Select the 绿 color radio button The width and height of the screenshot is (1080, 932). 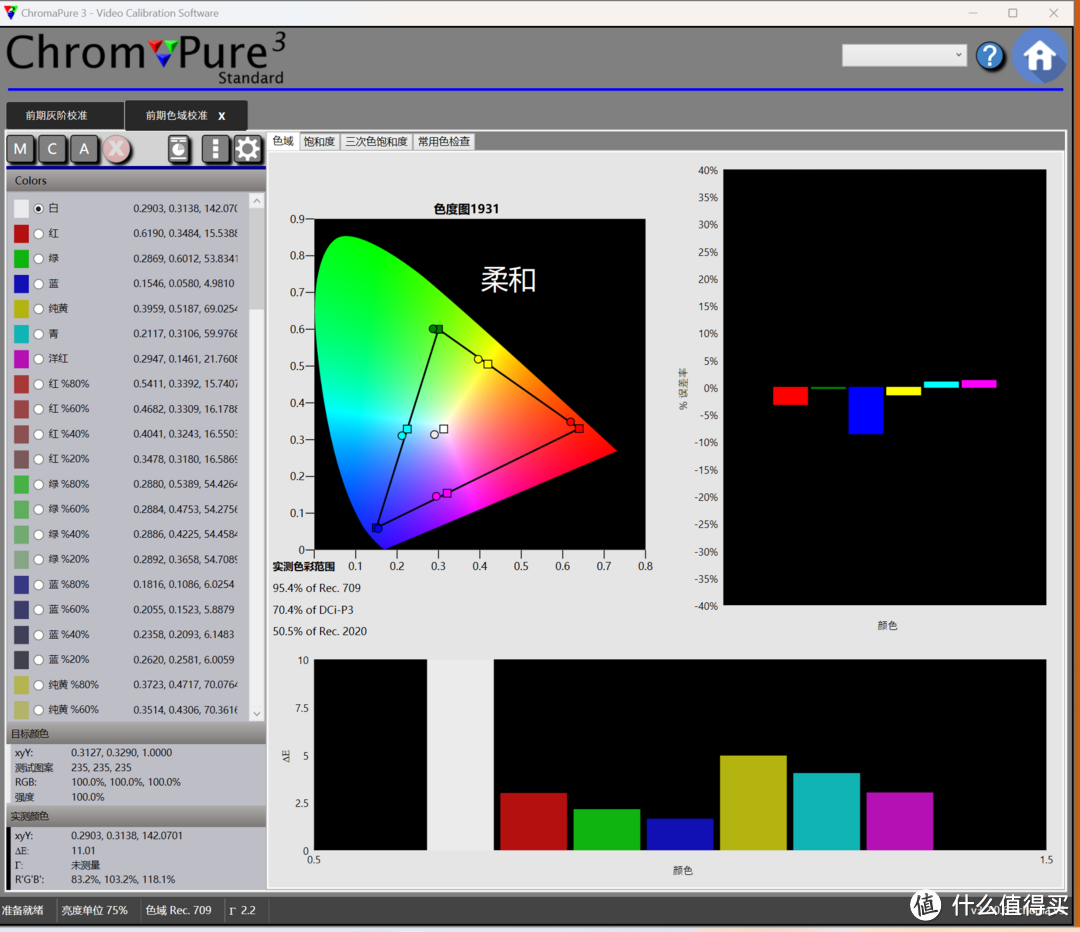coord(39,258)
